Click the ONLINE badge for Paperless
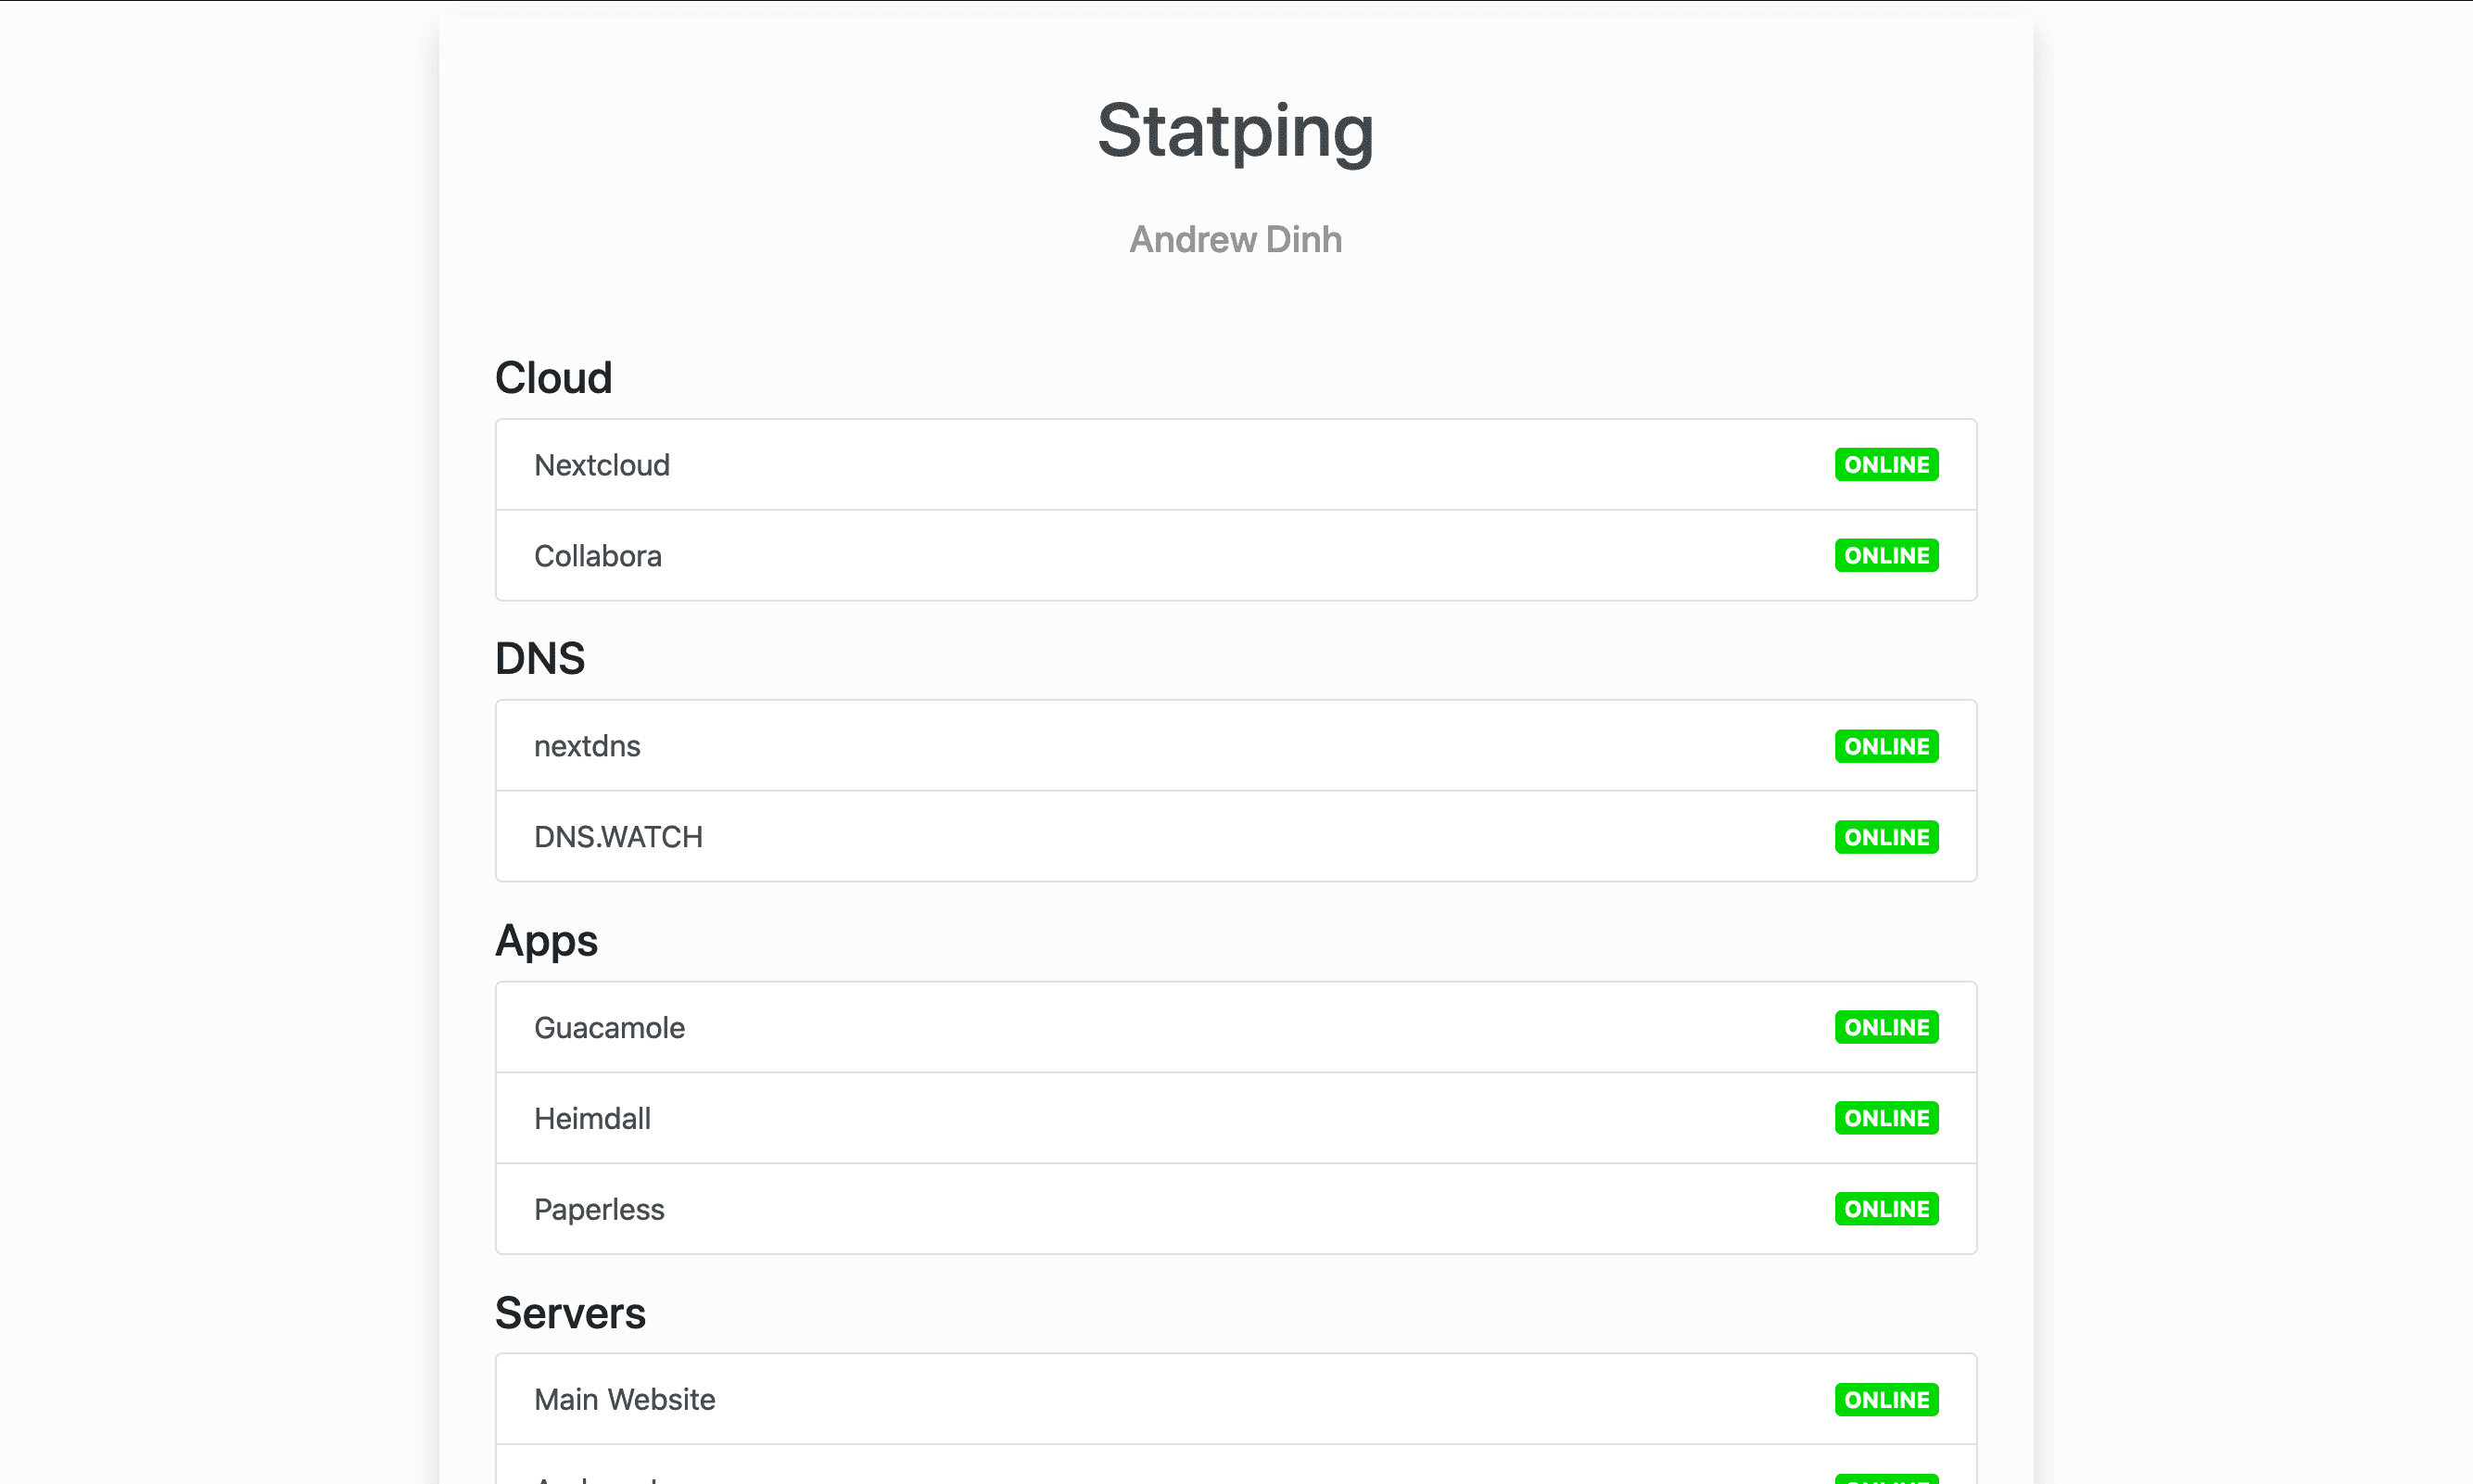 coord(1886,1209)
